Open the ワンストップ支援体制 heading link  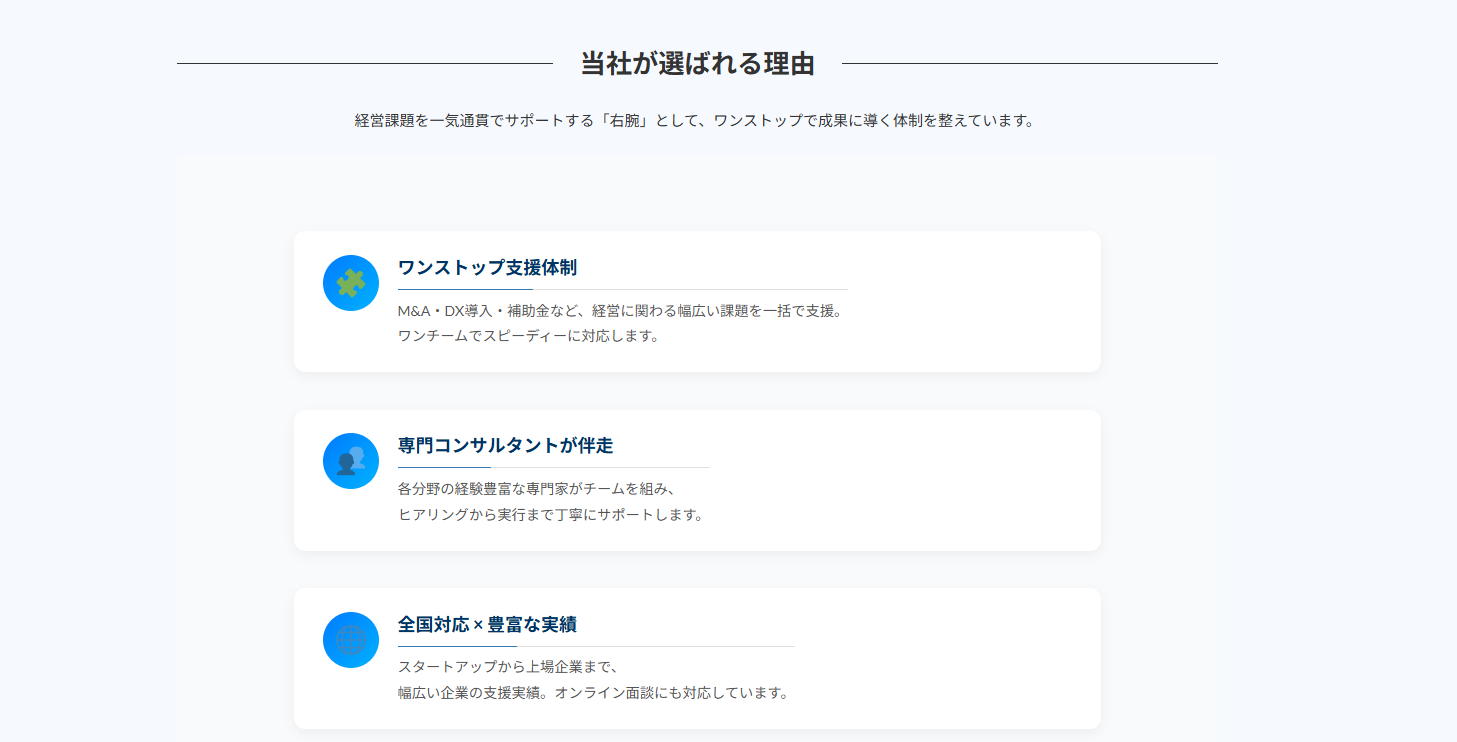(487, 268)
